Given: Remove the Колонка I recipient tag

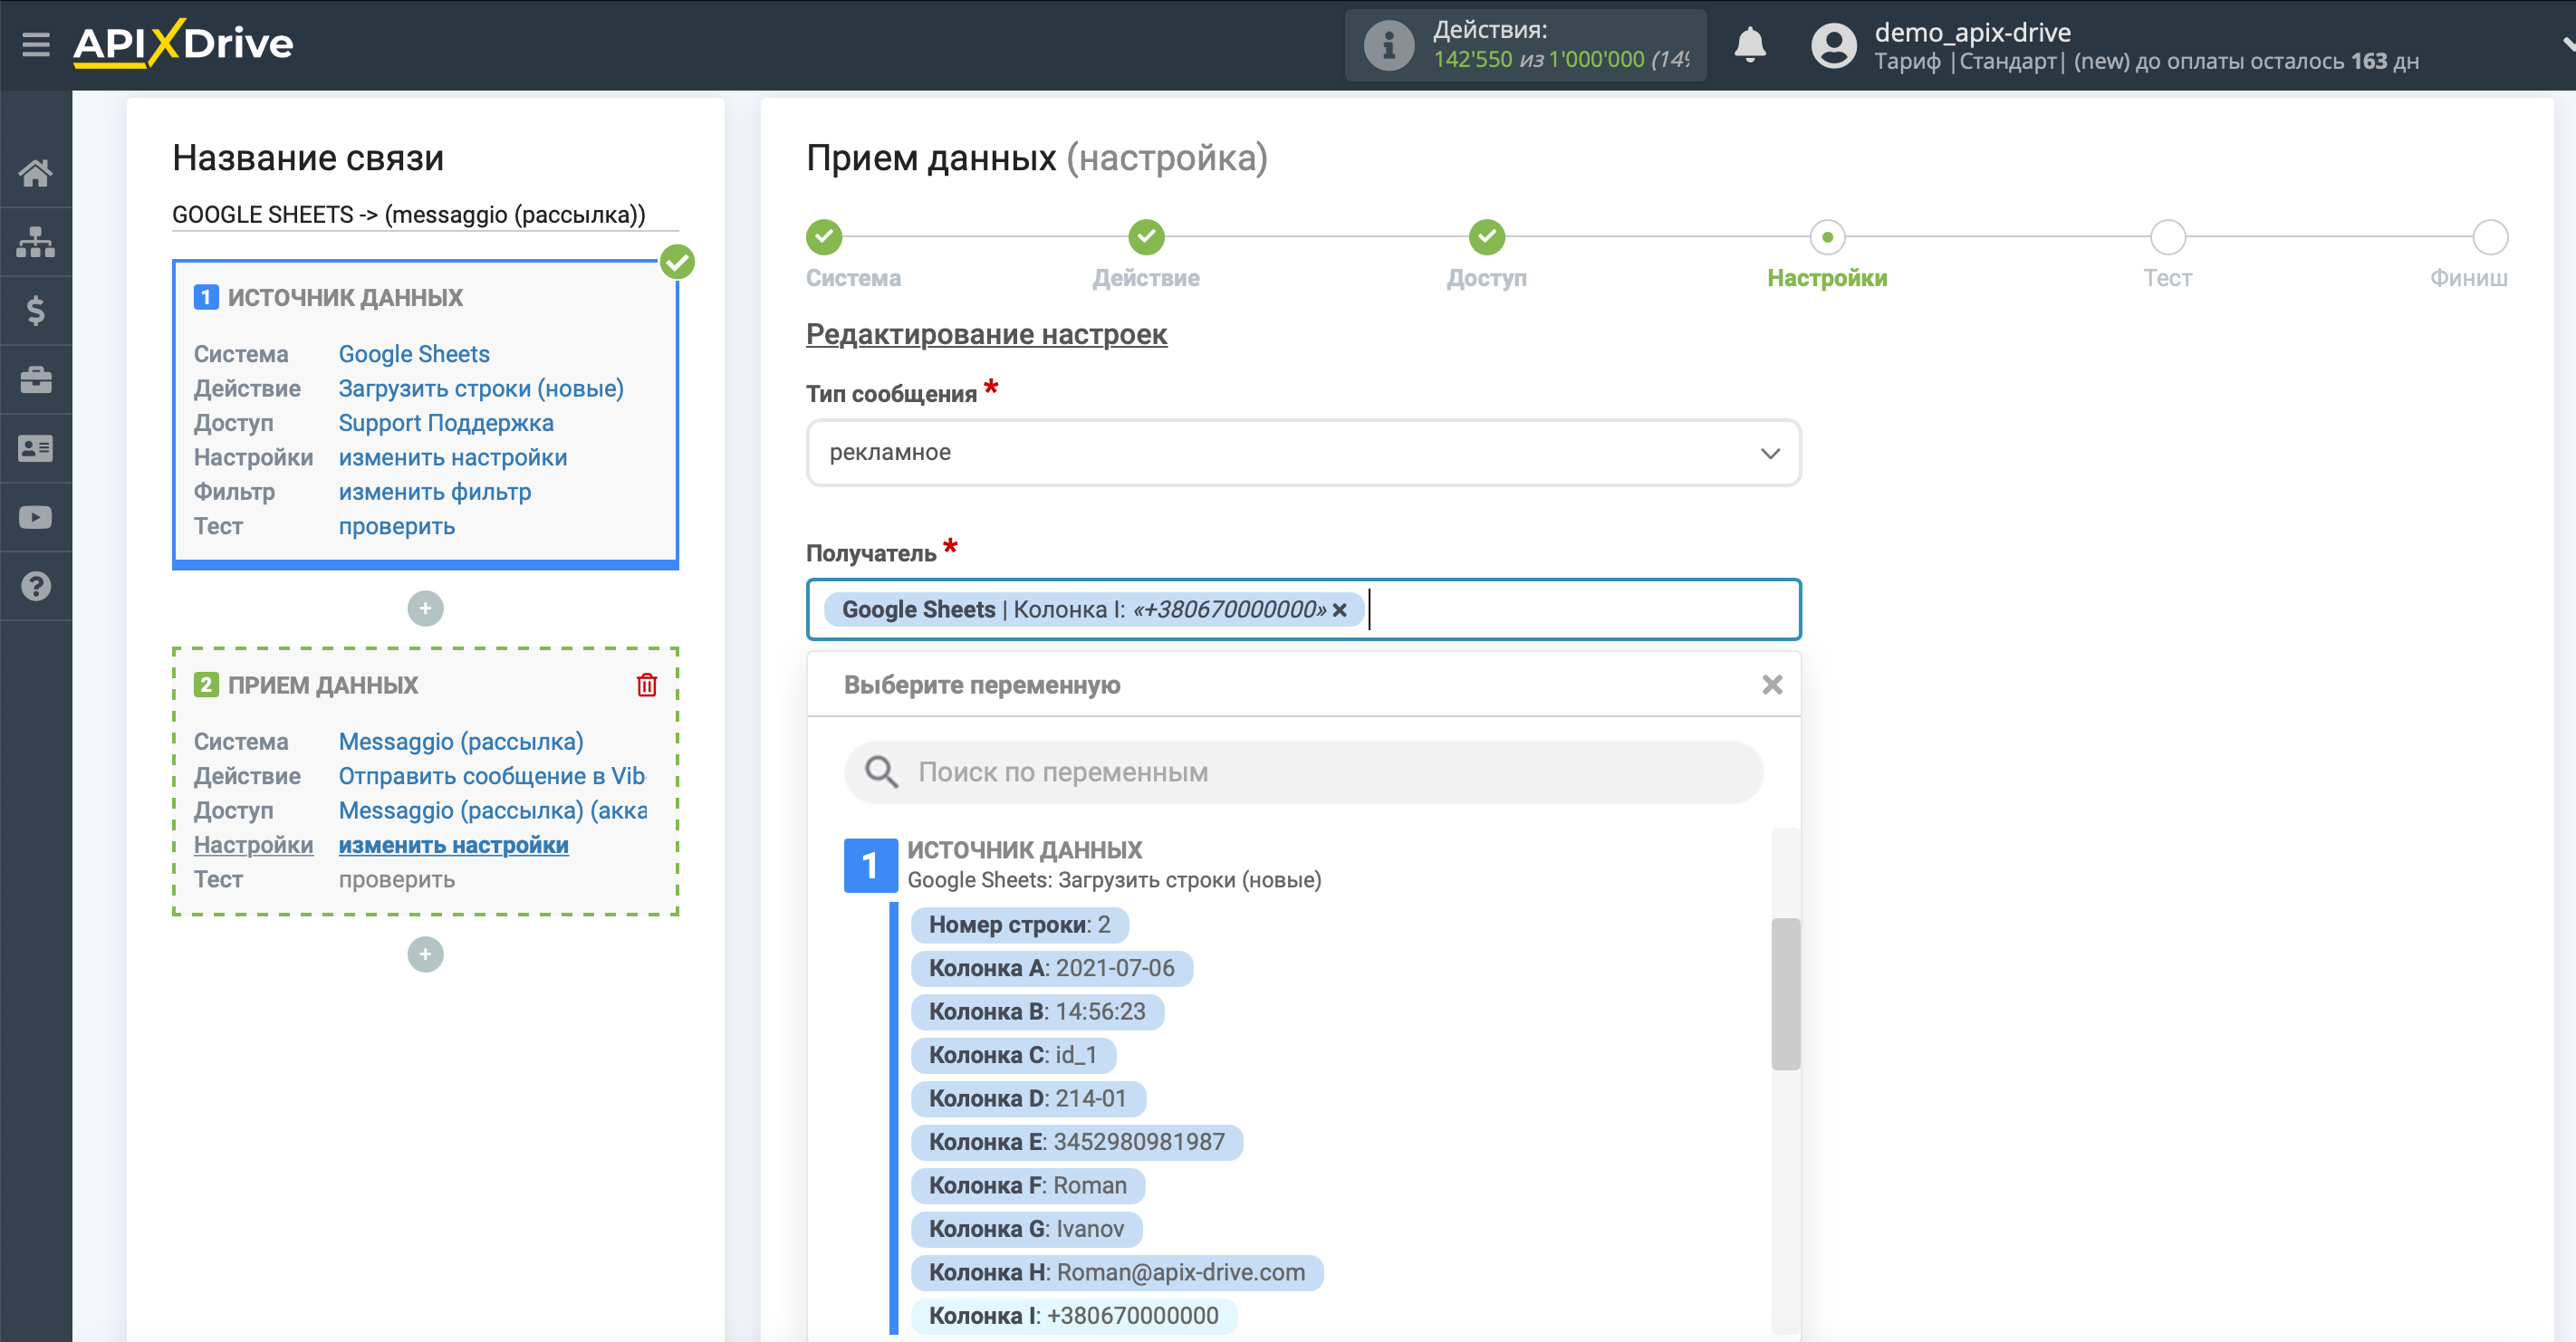Looking at the screenshot, I should click(1340, 610).
